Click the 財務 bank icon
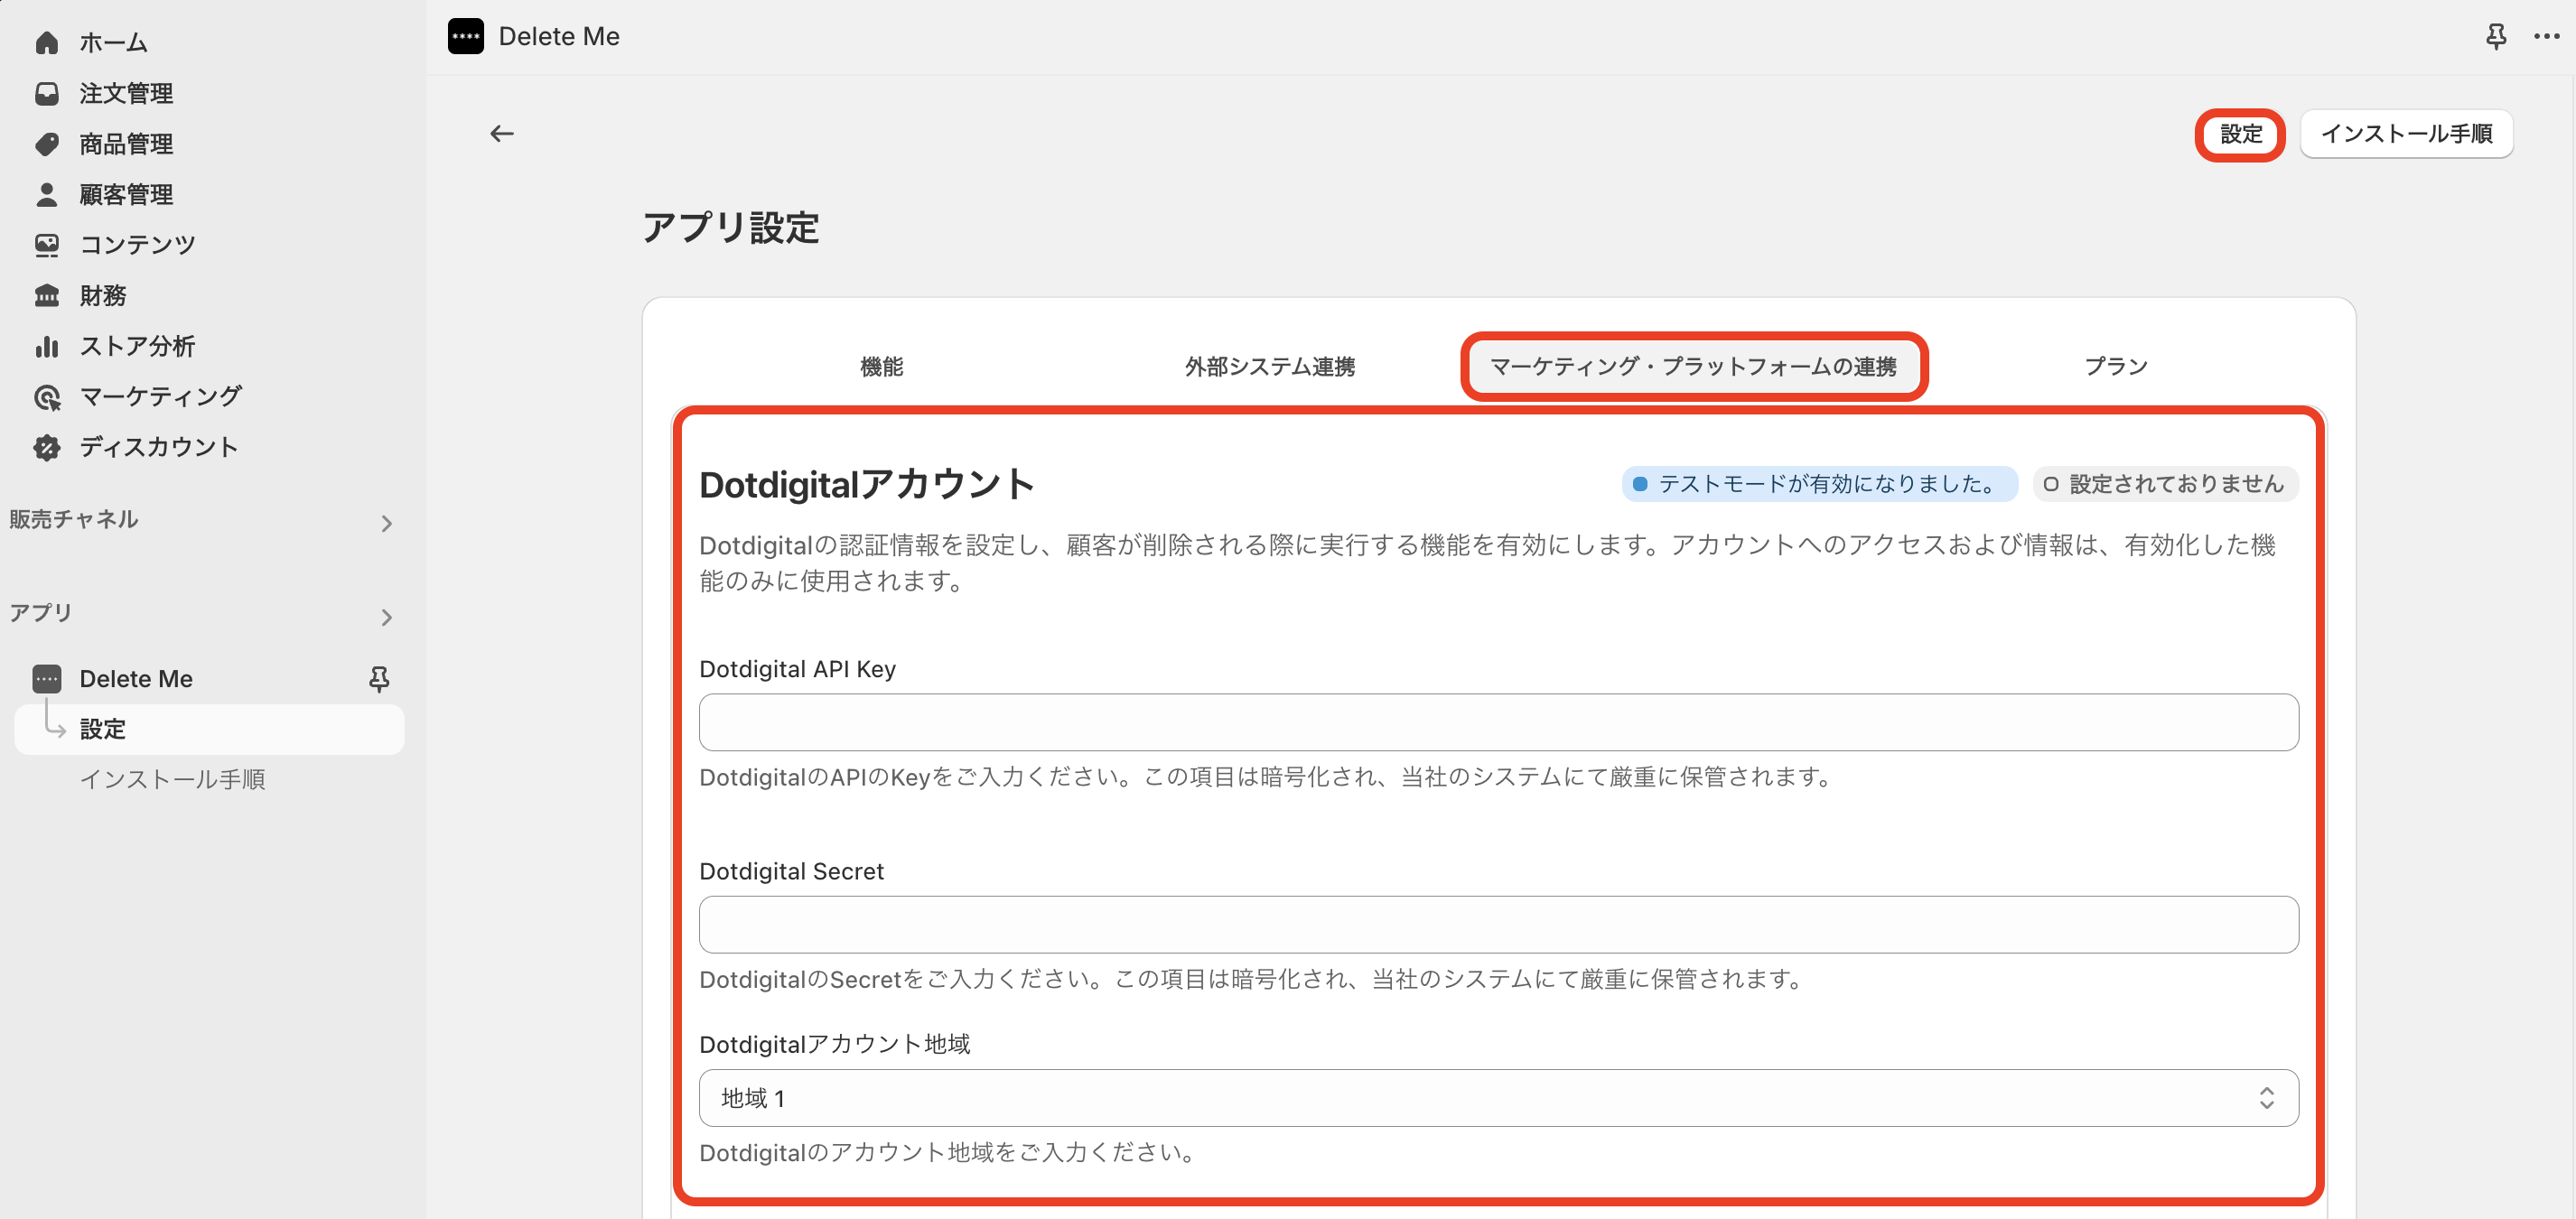 click(46, 295)
